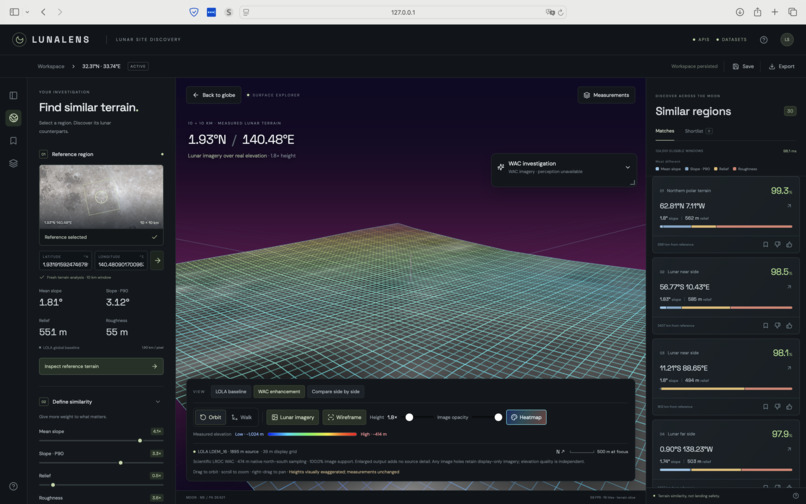Click the reference region moon thumbnail

coord(101,196)
